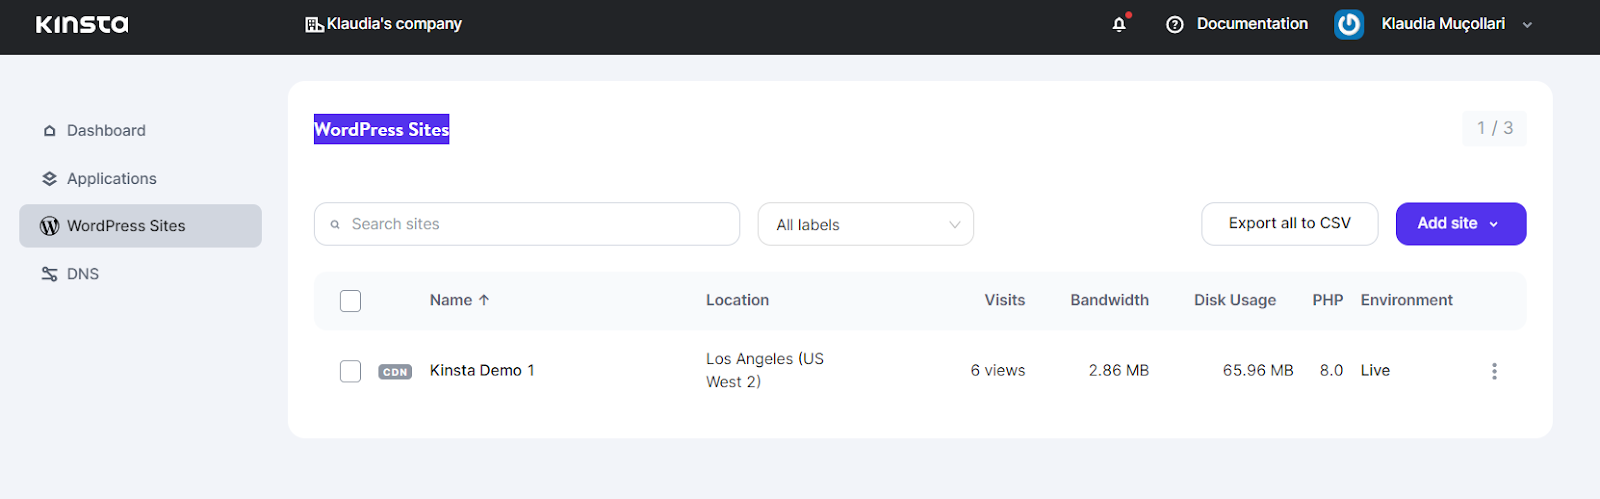Click the Klaudia Muçollari username
Viewport: 1600px width, 499px height.
click(1443, 24)
